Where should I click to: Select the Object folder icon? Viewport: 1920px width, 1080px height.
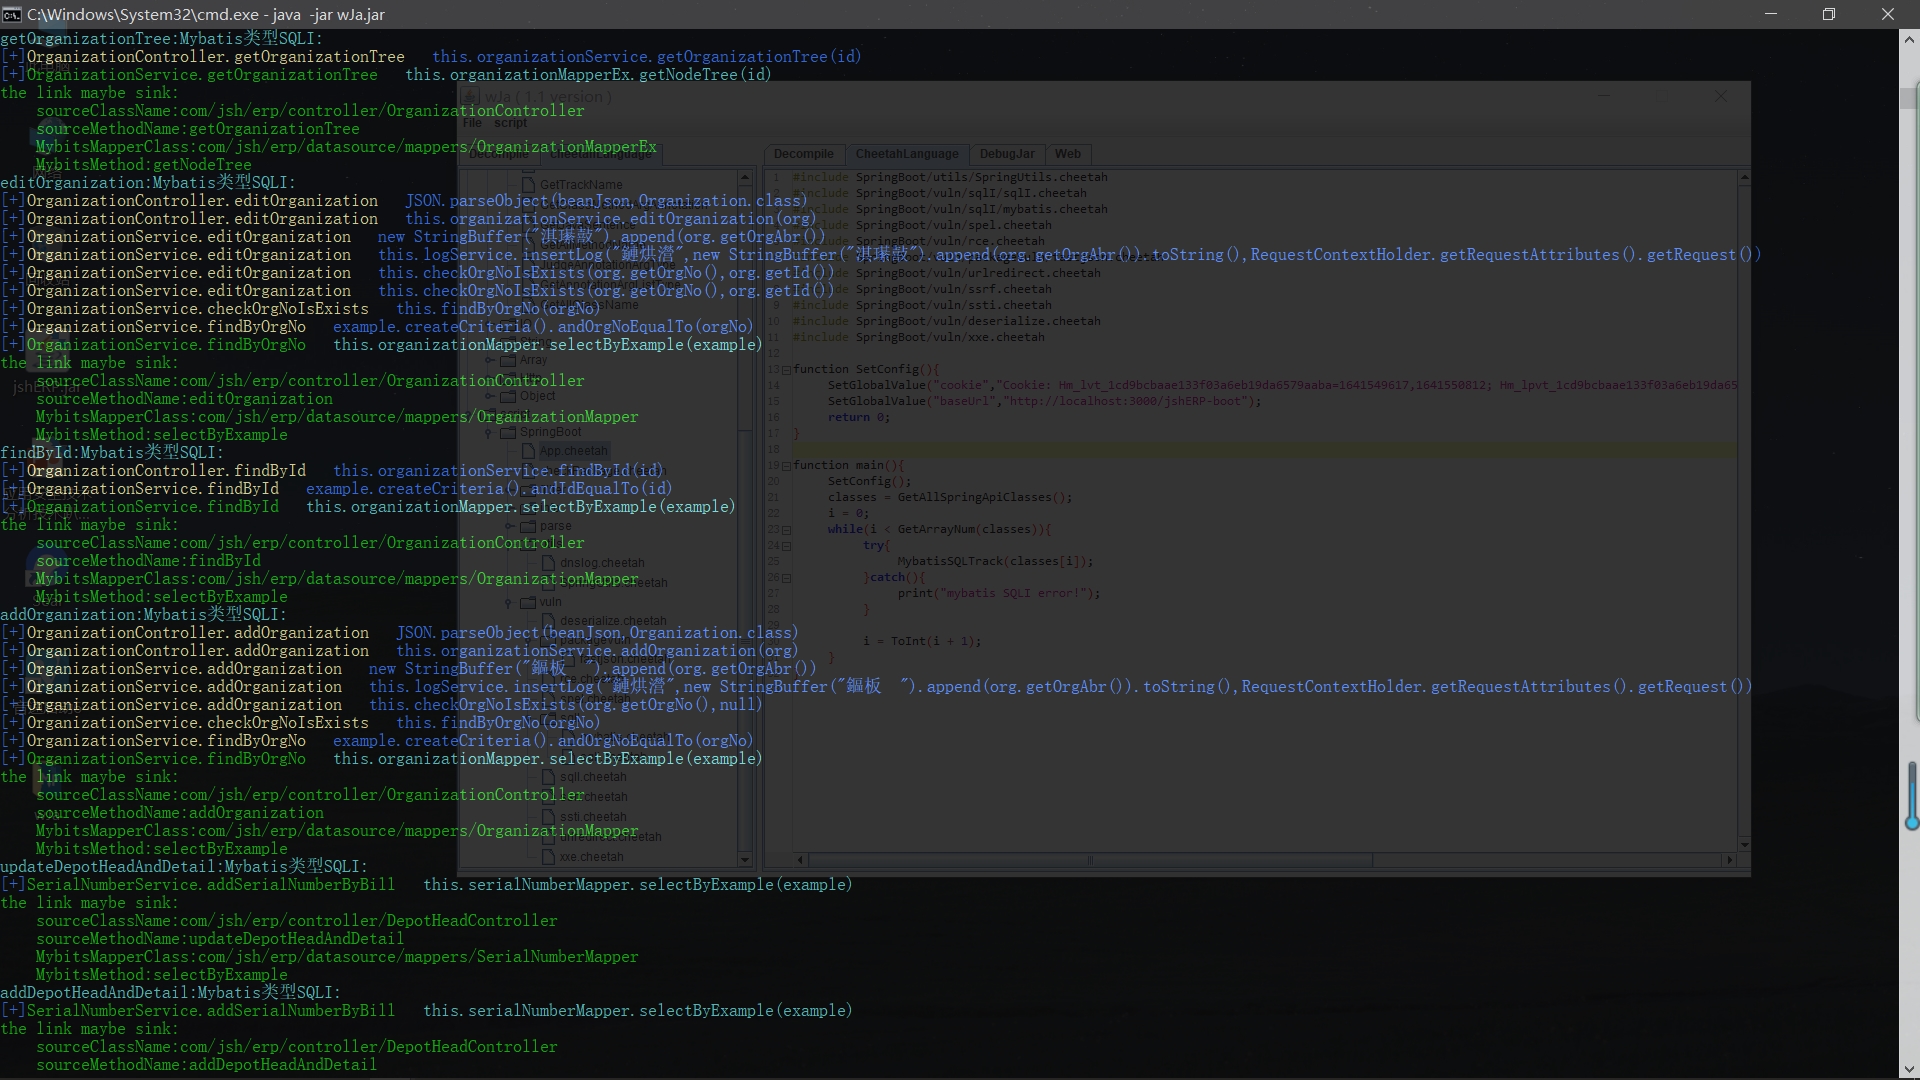click(x=508, y=396)
